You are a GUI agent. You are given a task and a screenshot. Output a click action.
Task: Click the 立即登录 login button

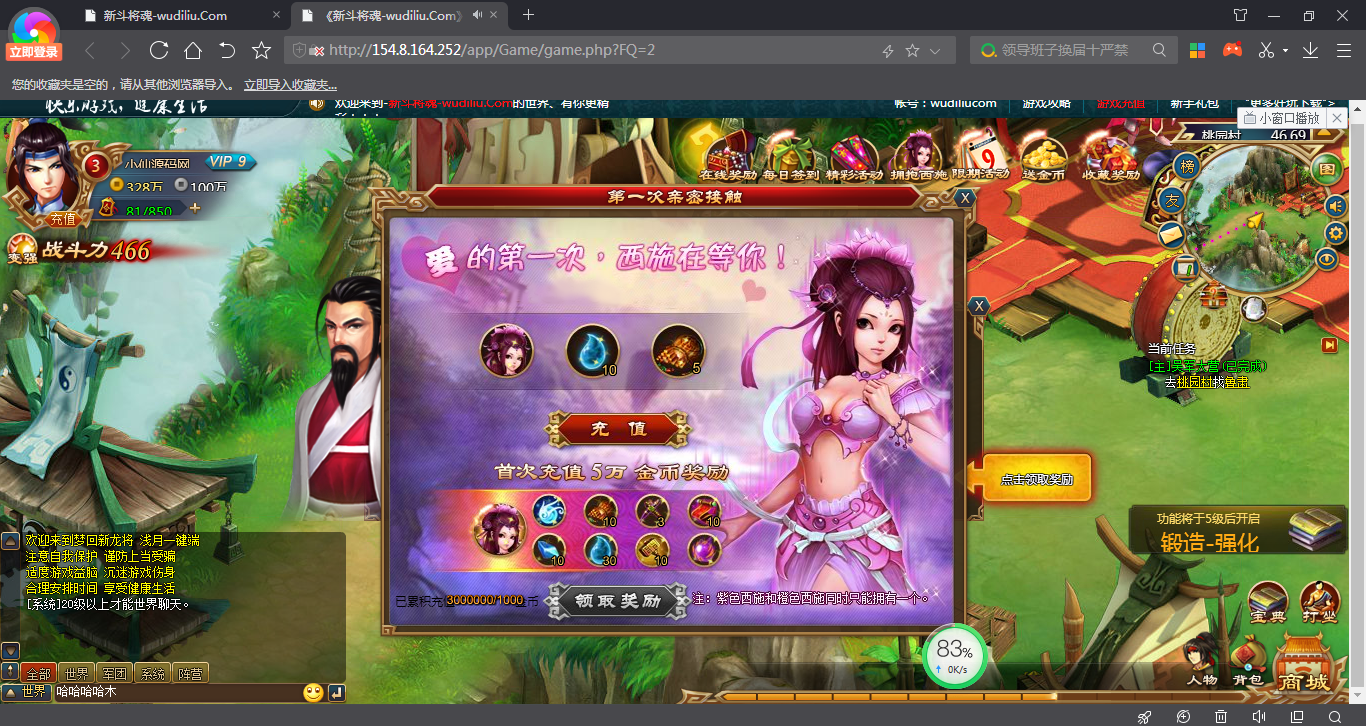[33, 52]
